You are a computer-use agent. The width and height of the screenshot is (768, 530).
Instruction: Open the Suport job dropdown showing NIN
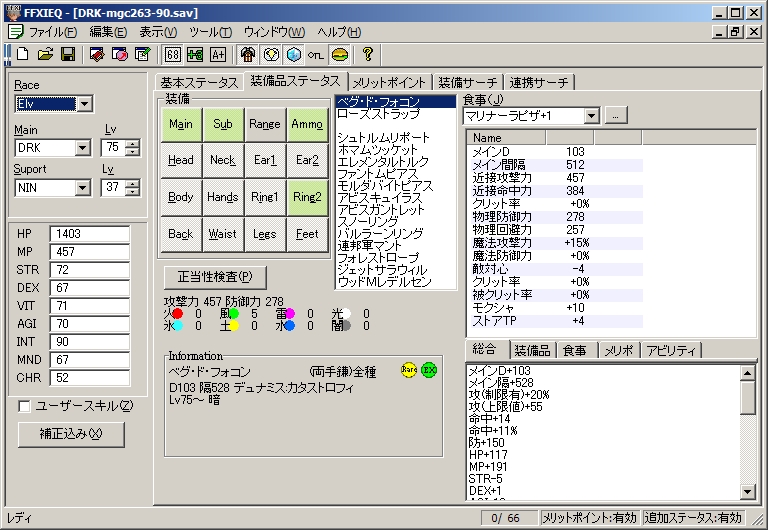pos(82,188)
